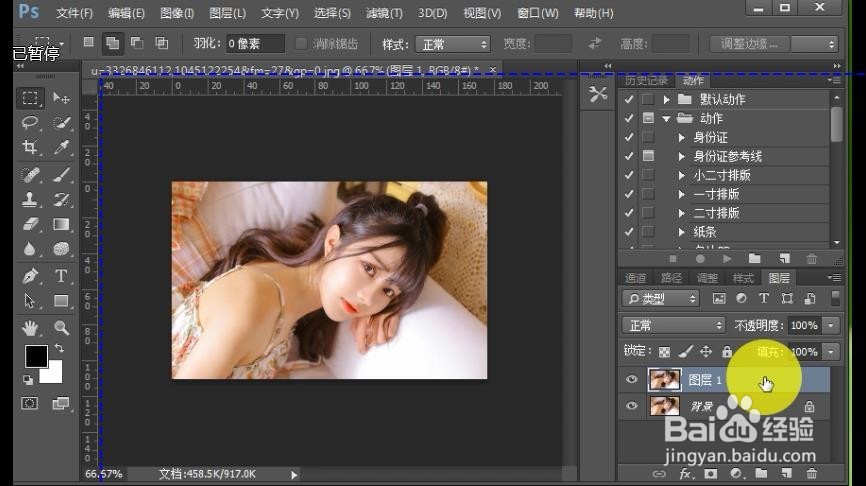
Task: Open the layer blend mode 正常 dropdown
Action: tap(673, 325)
